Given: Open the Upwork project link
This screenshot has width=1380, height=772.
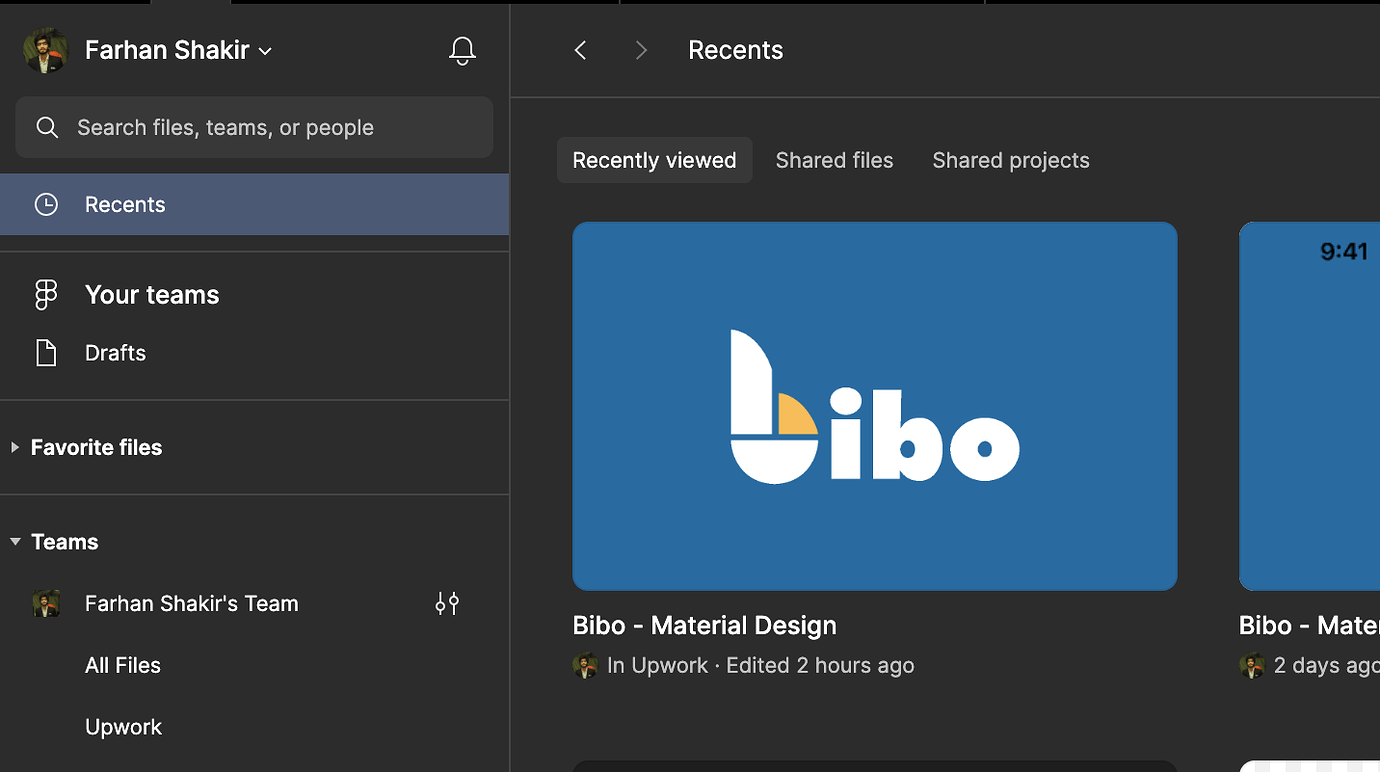Looking at the screenshot, I should (x=123, y=727).
